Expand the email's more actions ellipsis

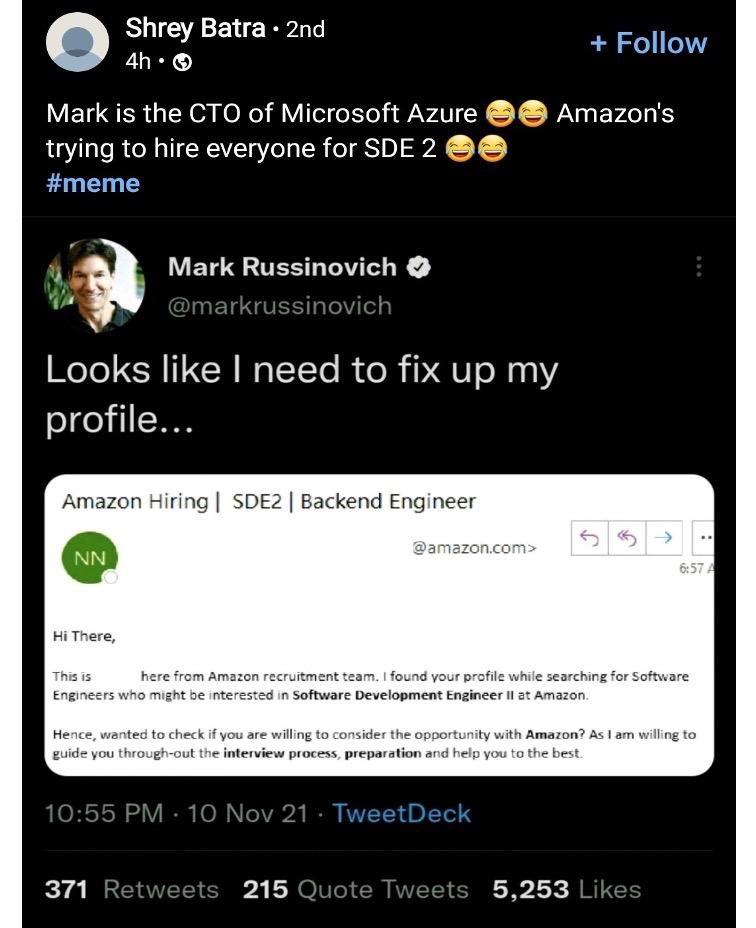(x=704, y=538)
